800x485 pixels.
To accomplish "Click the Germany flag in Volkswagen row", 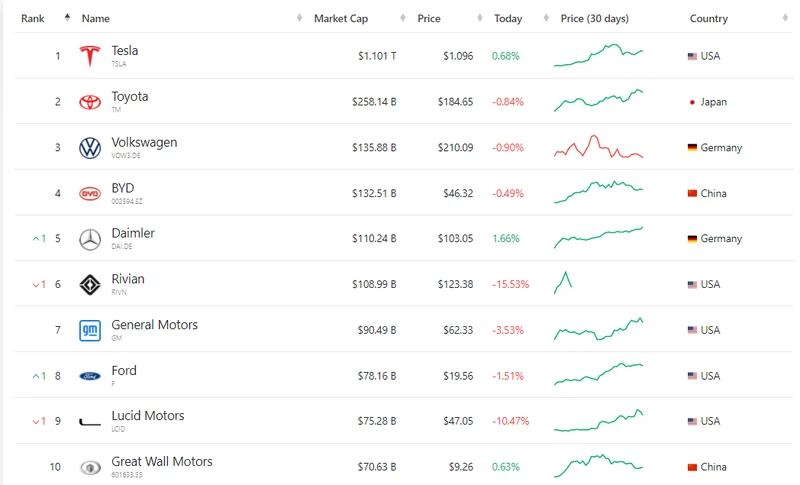I will point(692,147).
